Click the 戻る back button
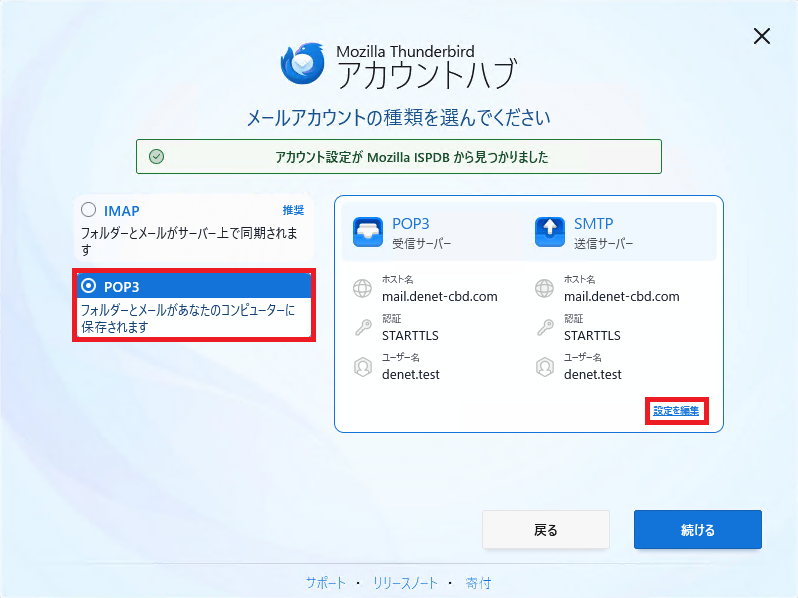 tap(546, 530)
